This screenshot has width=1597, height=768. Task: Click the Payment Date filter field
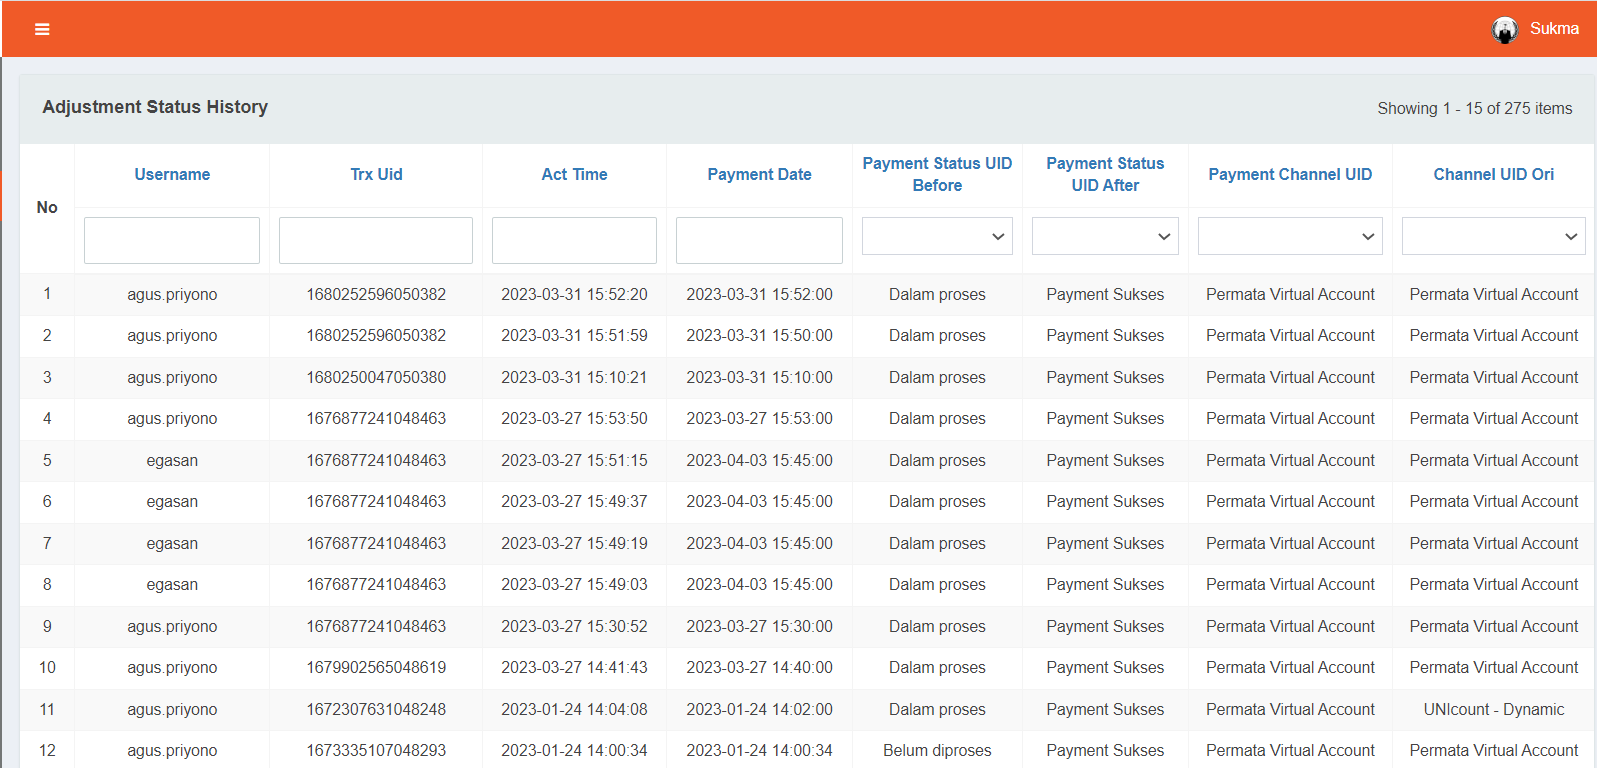click(x=759, y=241)
